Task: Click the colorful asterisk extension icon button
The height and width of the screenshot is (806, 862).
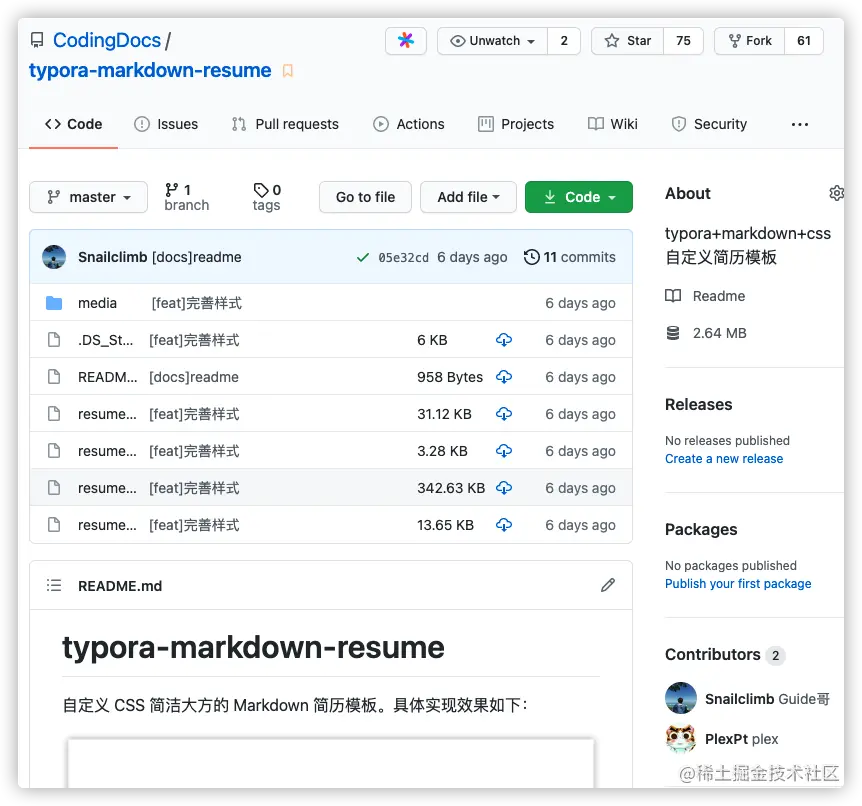Action: coord(406,41)
